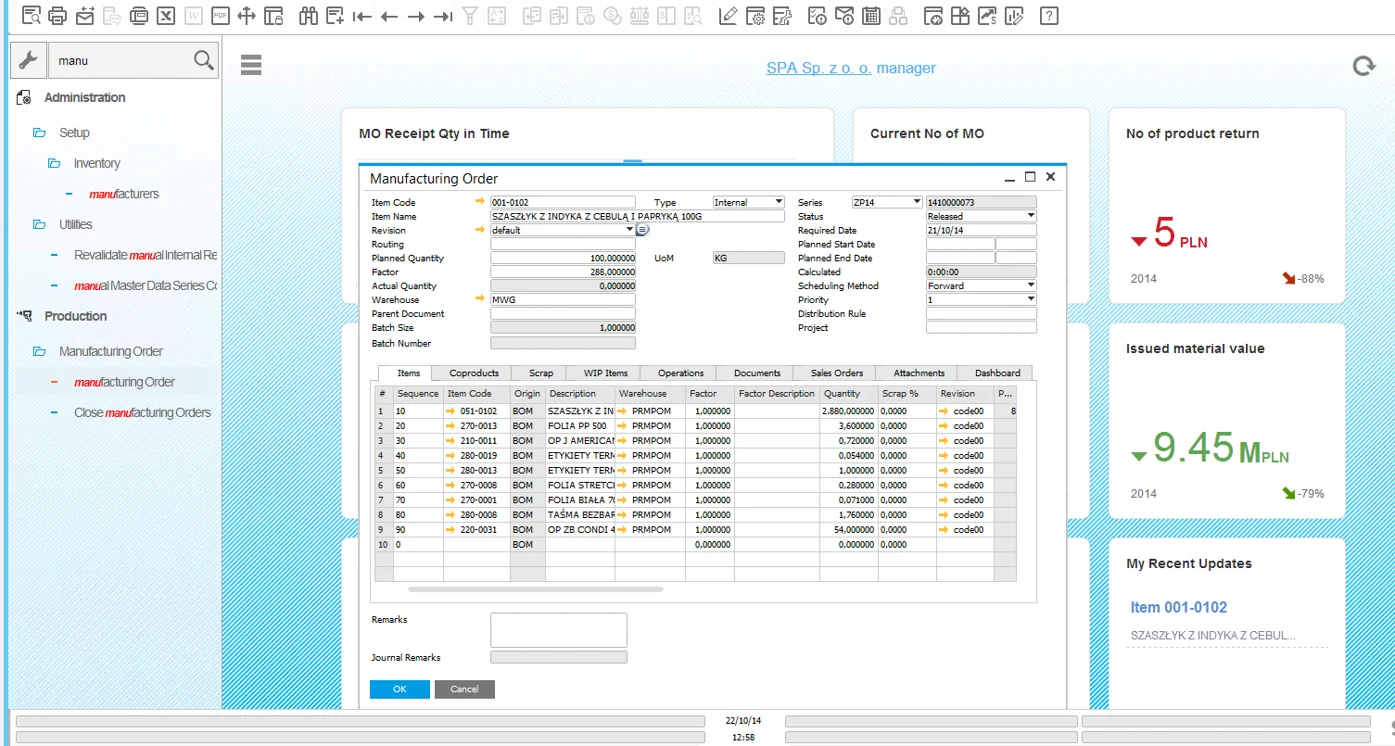
Task: Switch to the Operations tab
Action: (681, 373)
